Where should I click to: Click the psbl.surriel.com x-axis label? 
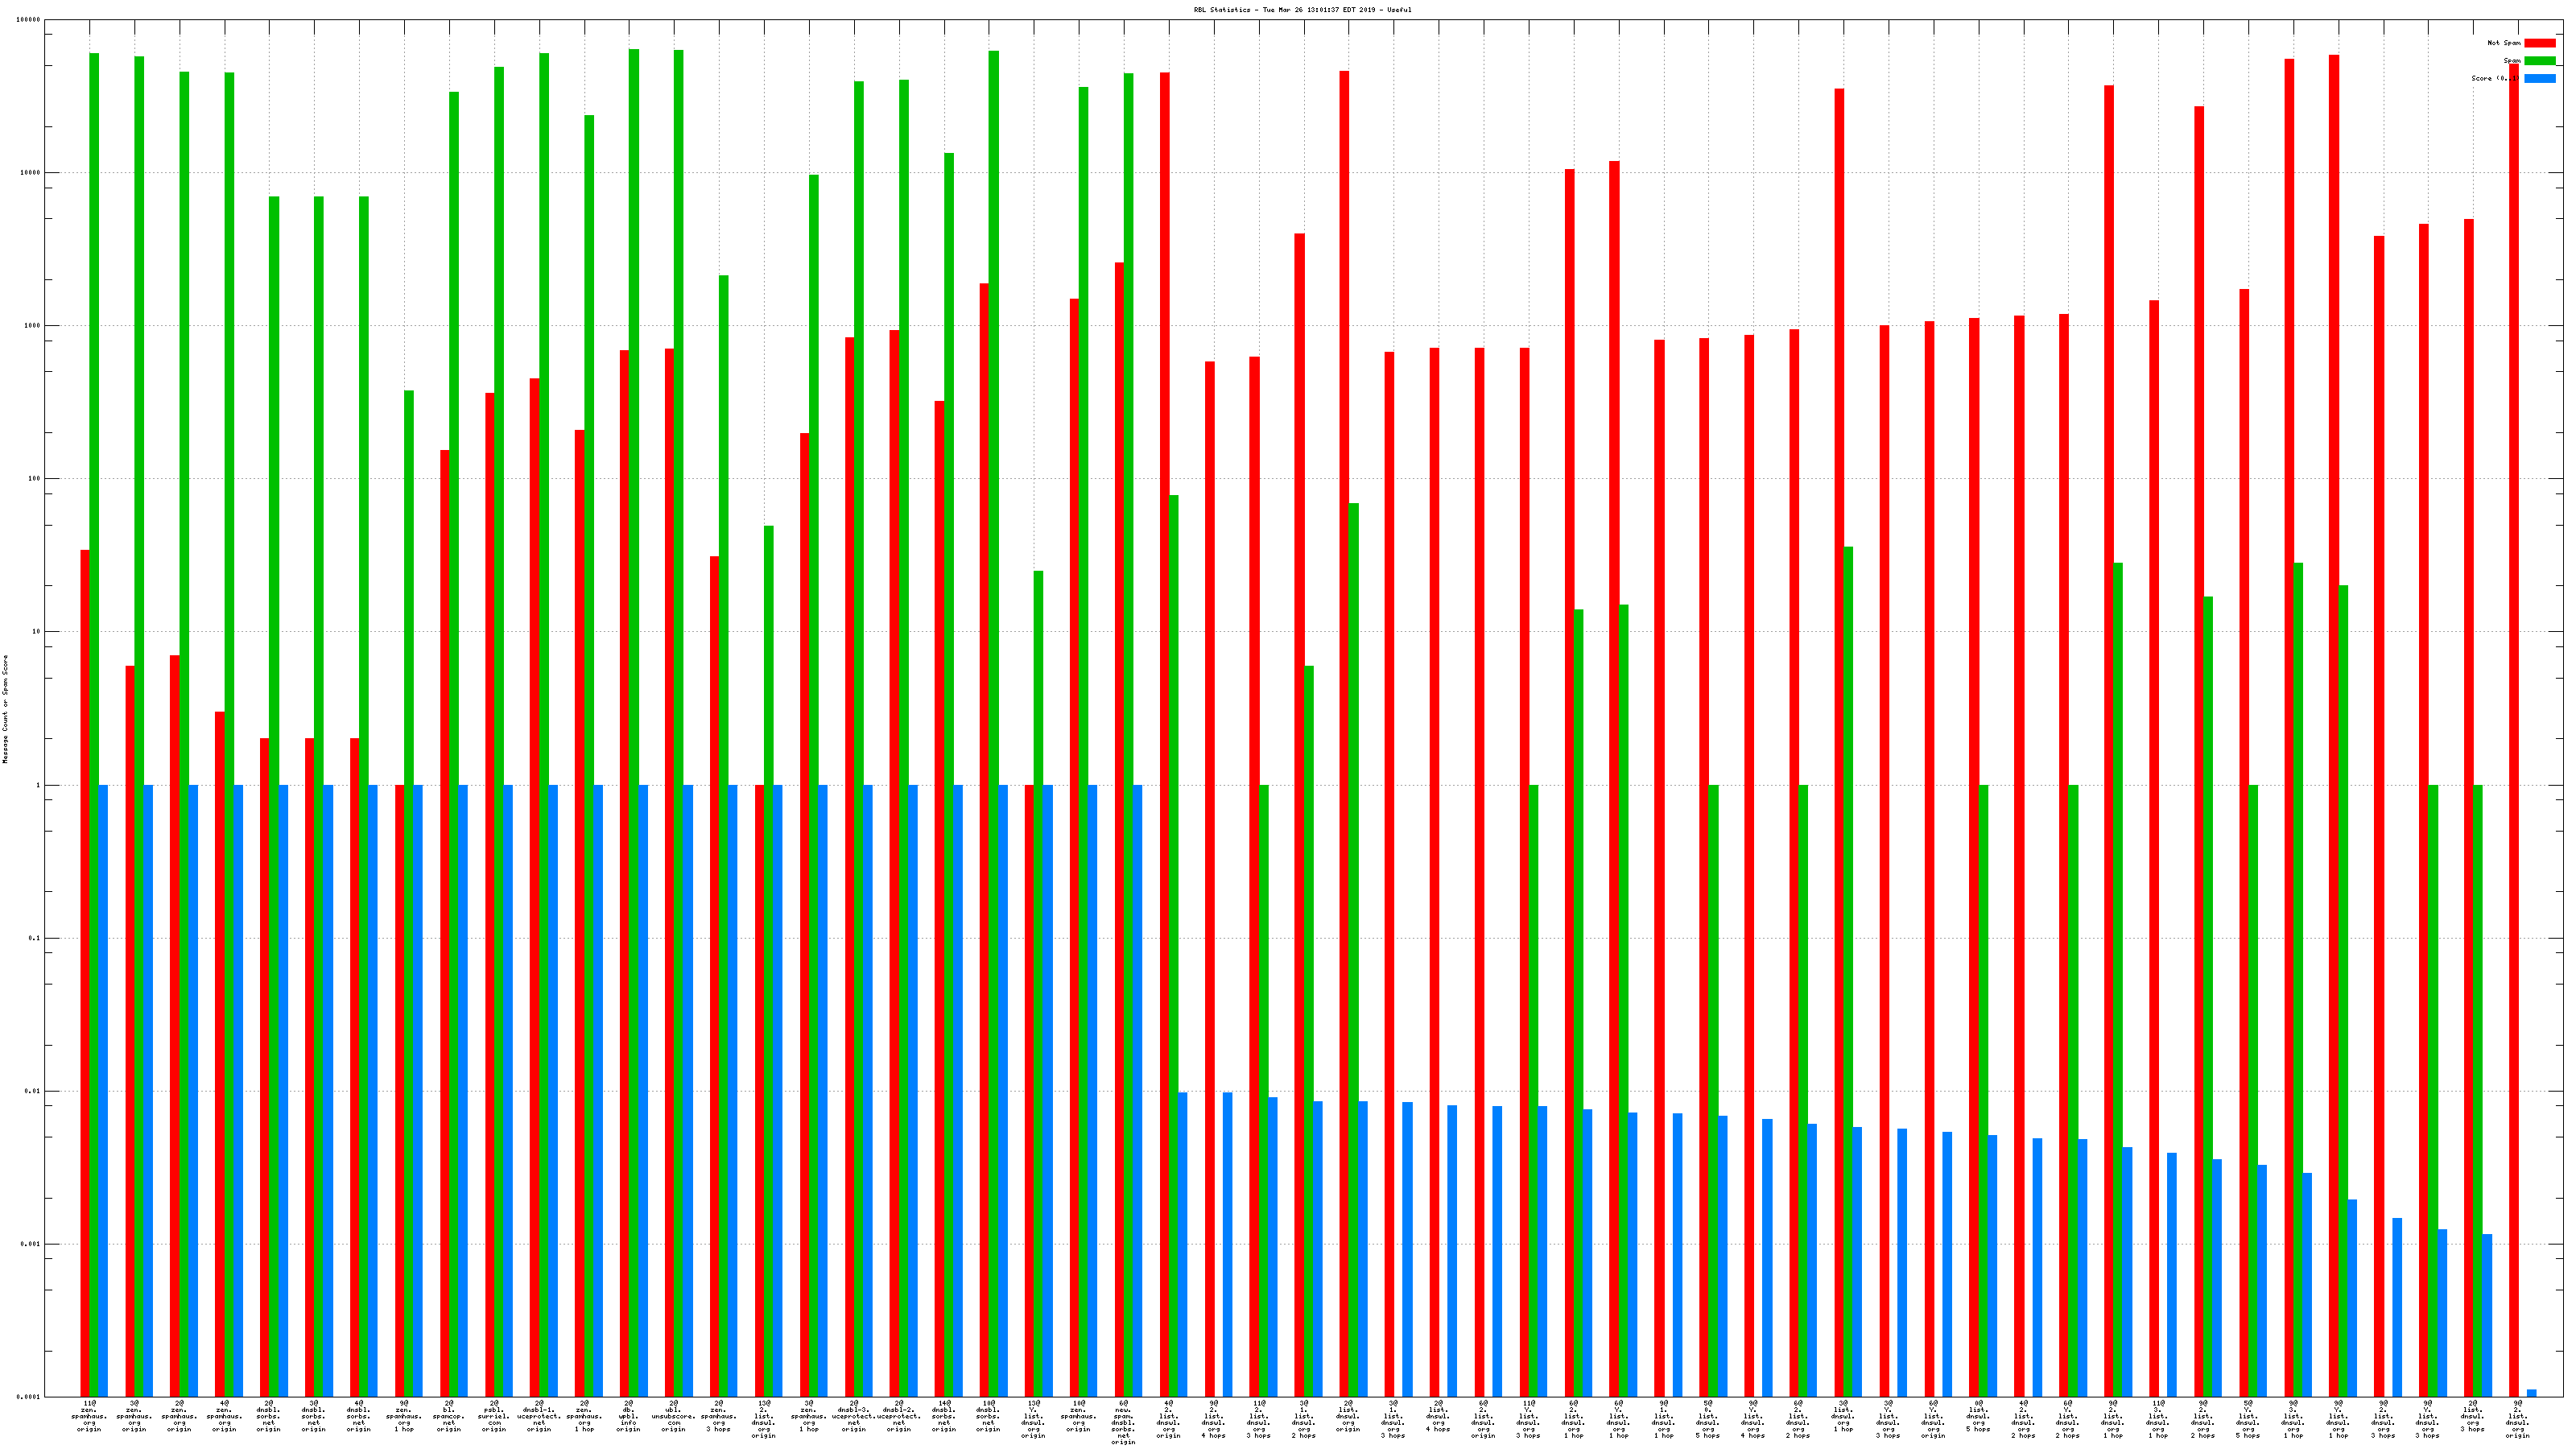click(494, 1416)
